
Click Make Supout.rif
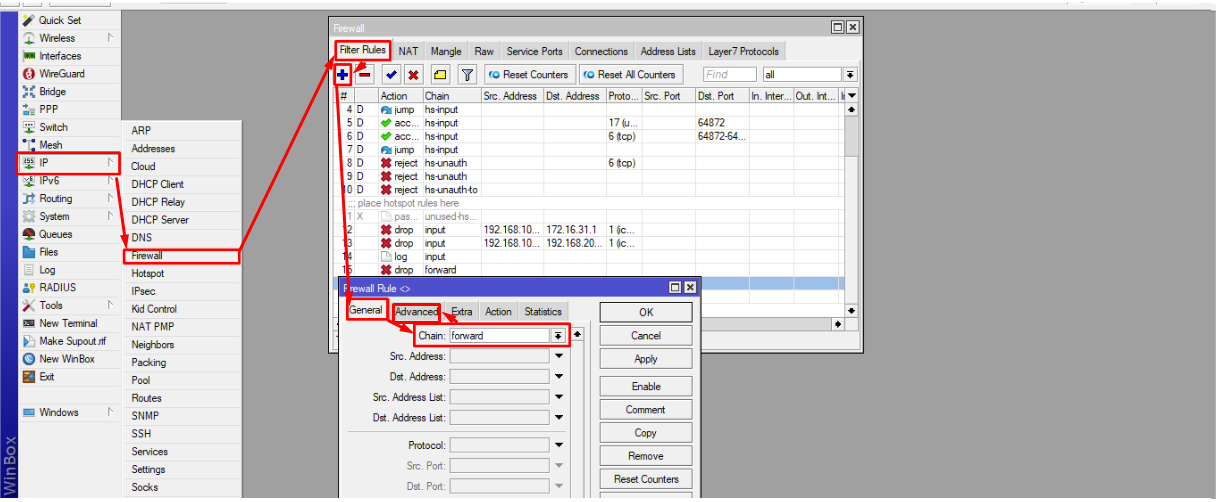(x=72, y=341)
